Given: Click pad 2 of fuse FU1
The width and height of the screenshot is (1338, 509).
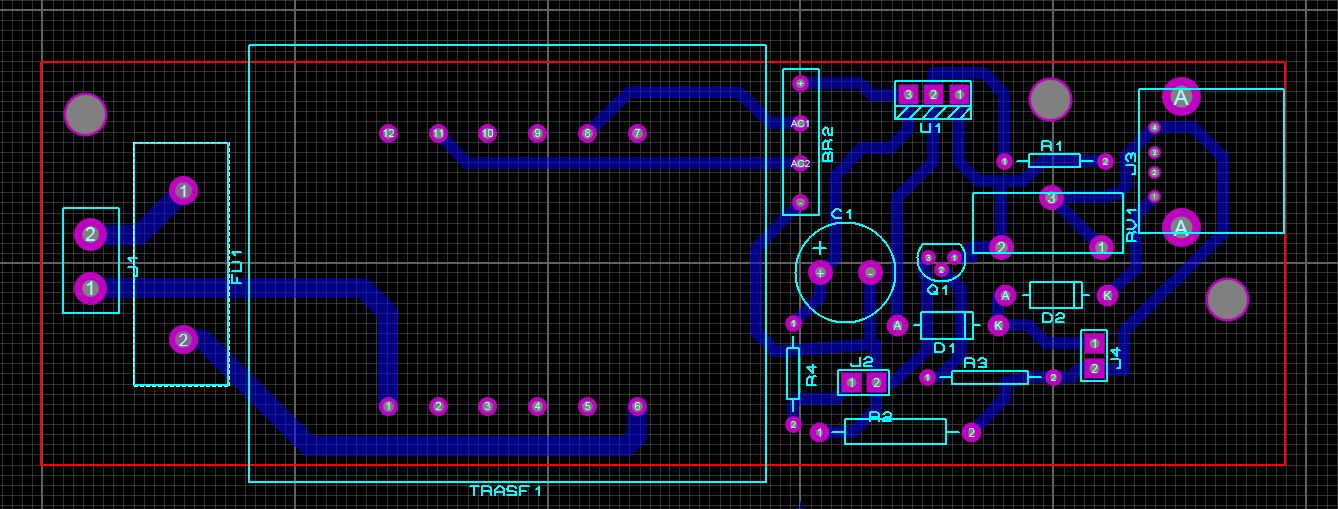Looking at the screenshot, I should pyautogui.click(x=183, y=340).
